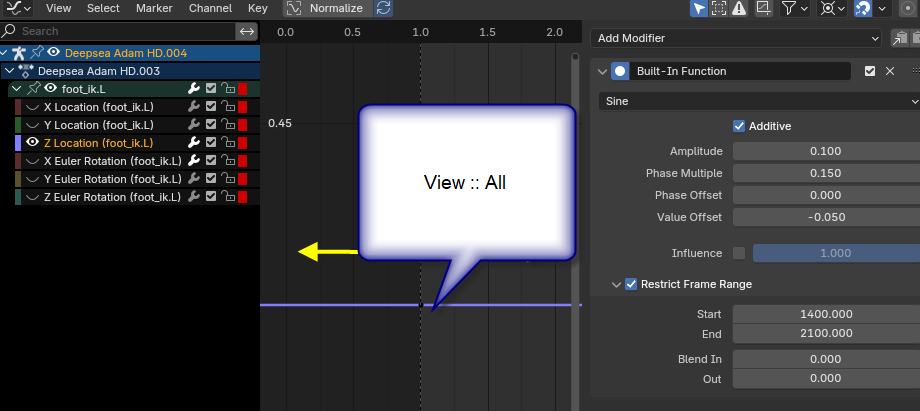This screenshot has height=411, width=920.
Task: Disable the Built-In Function modifier checkbox
Action: click(x=870, y=71)
